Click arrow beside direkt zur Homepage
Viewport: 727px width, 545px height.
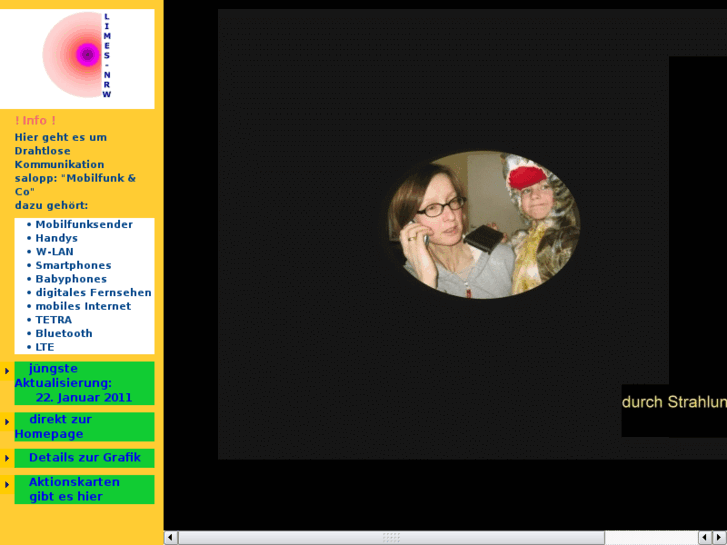pyautogui.click(x=7, y=422)
